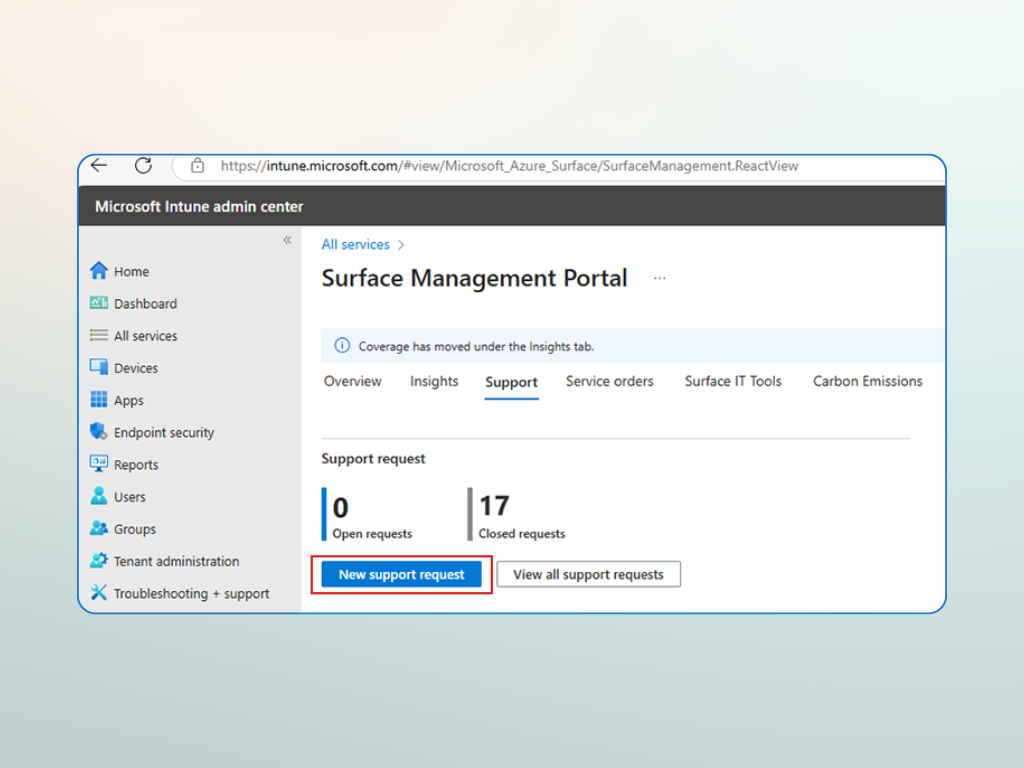The width and height of the screenshot is (1024, 768).
Task: Open Reports in the sidebar
Action: (136, 465)
